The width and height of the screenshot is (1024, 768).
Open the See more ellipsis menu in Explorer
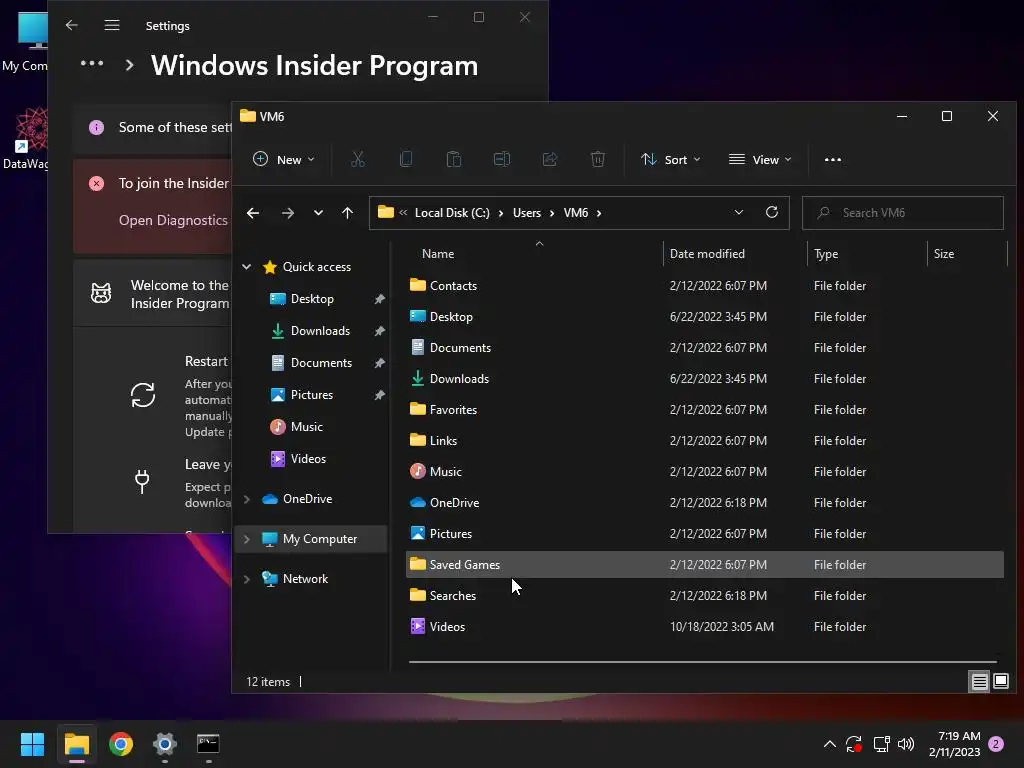point(833,159)
